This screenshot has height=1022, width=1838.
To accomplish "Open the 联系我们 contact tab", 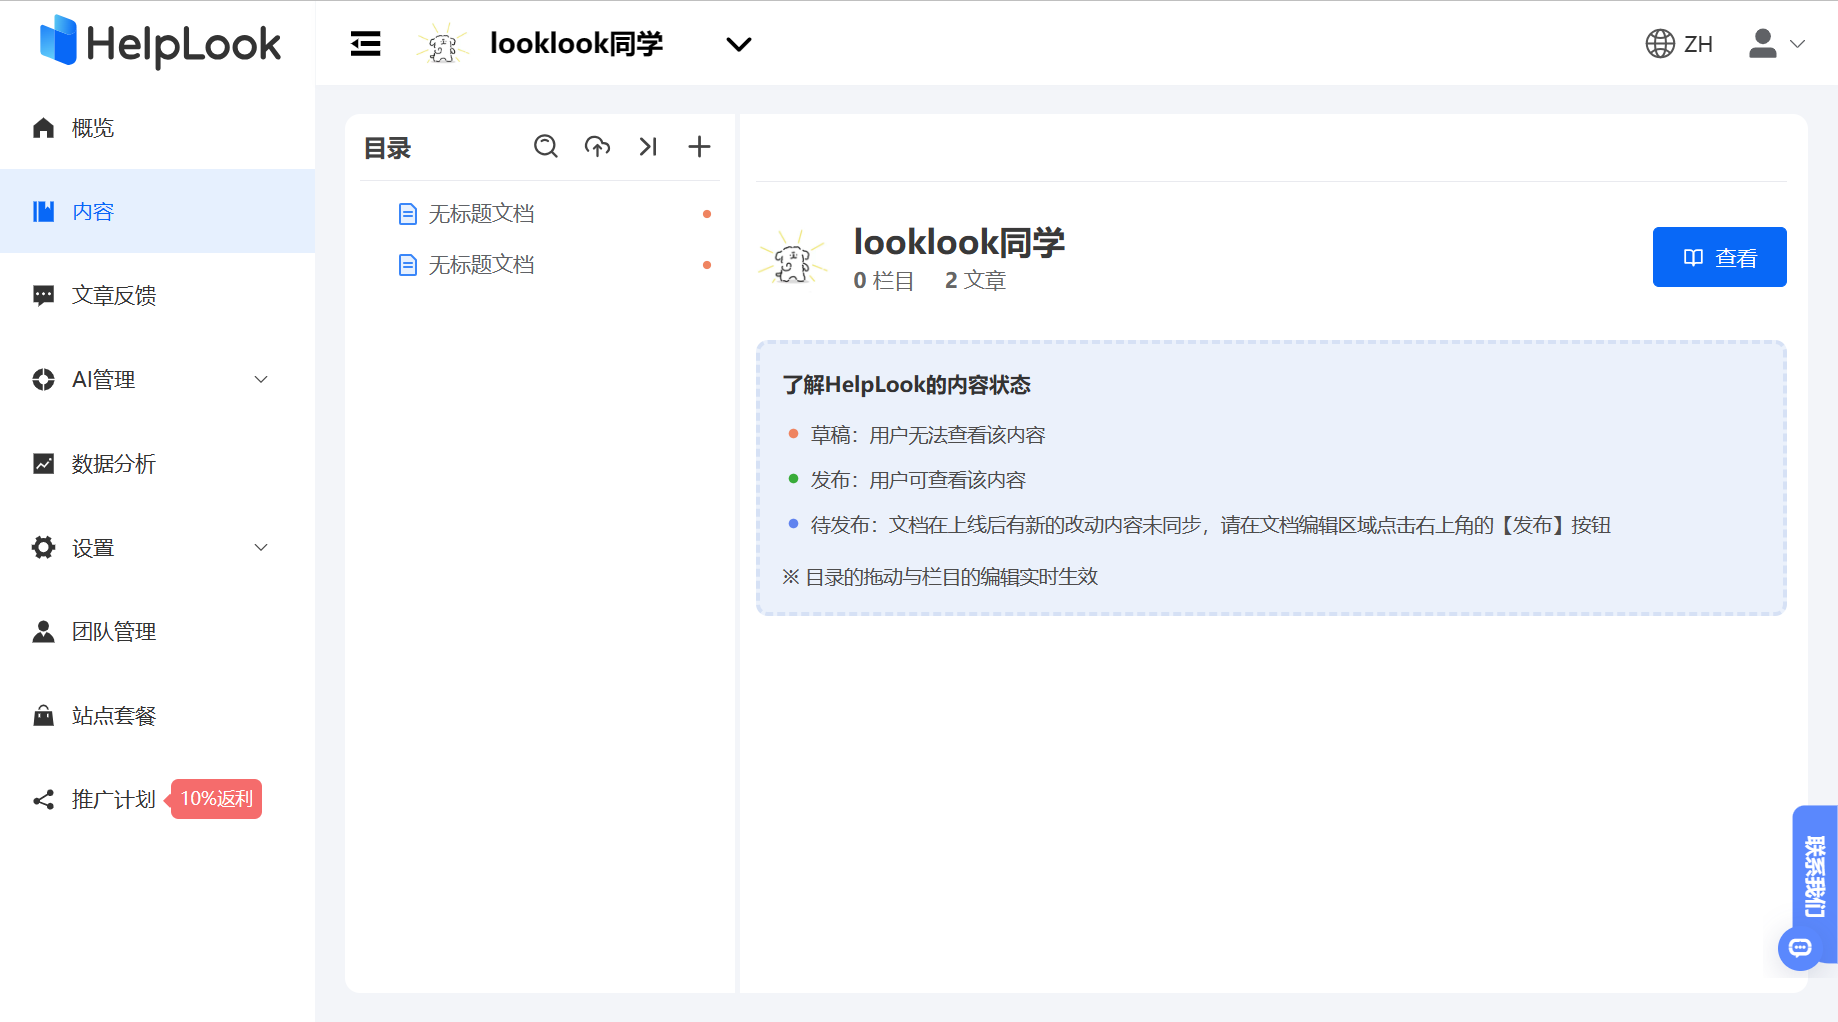I will (1815, 876).
